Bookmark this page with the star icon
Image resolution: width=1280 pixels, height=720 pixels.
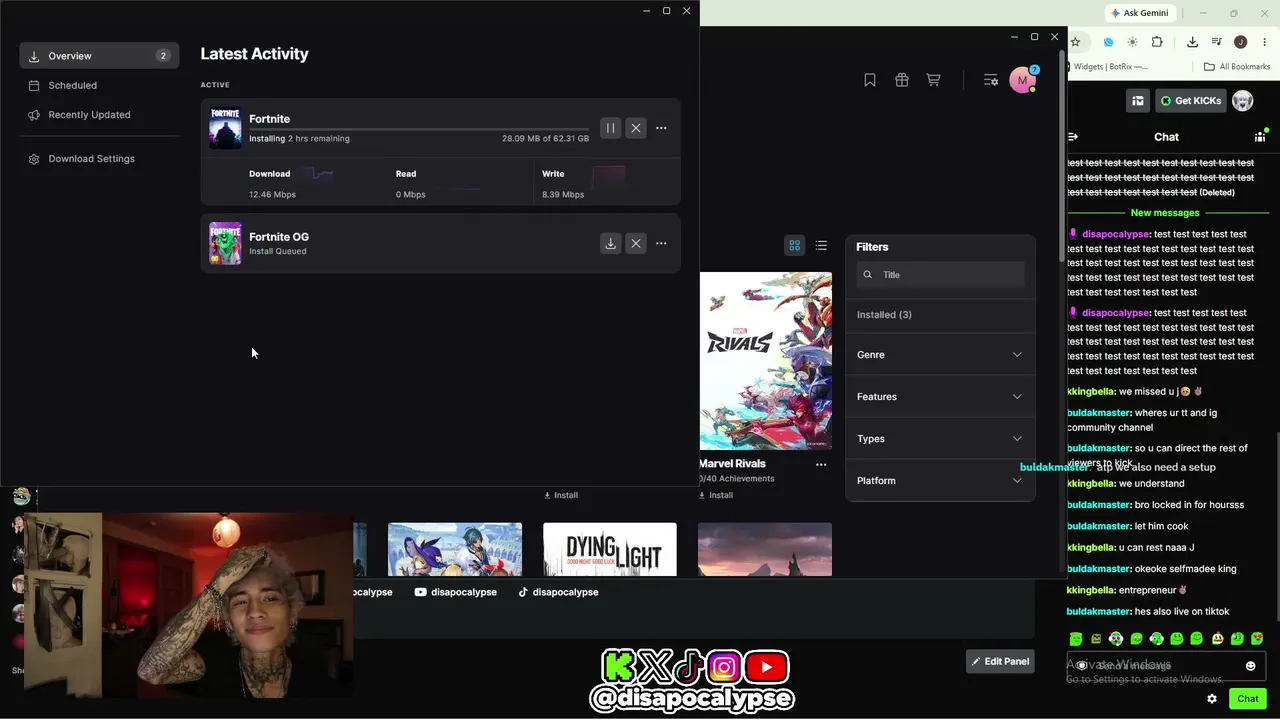(1075, 42)
